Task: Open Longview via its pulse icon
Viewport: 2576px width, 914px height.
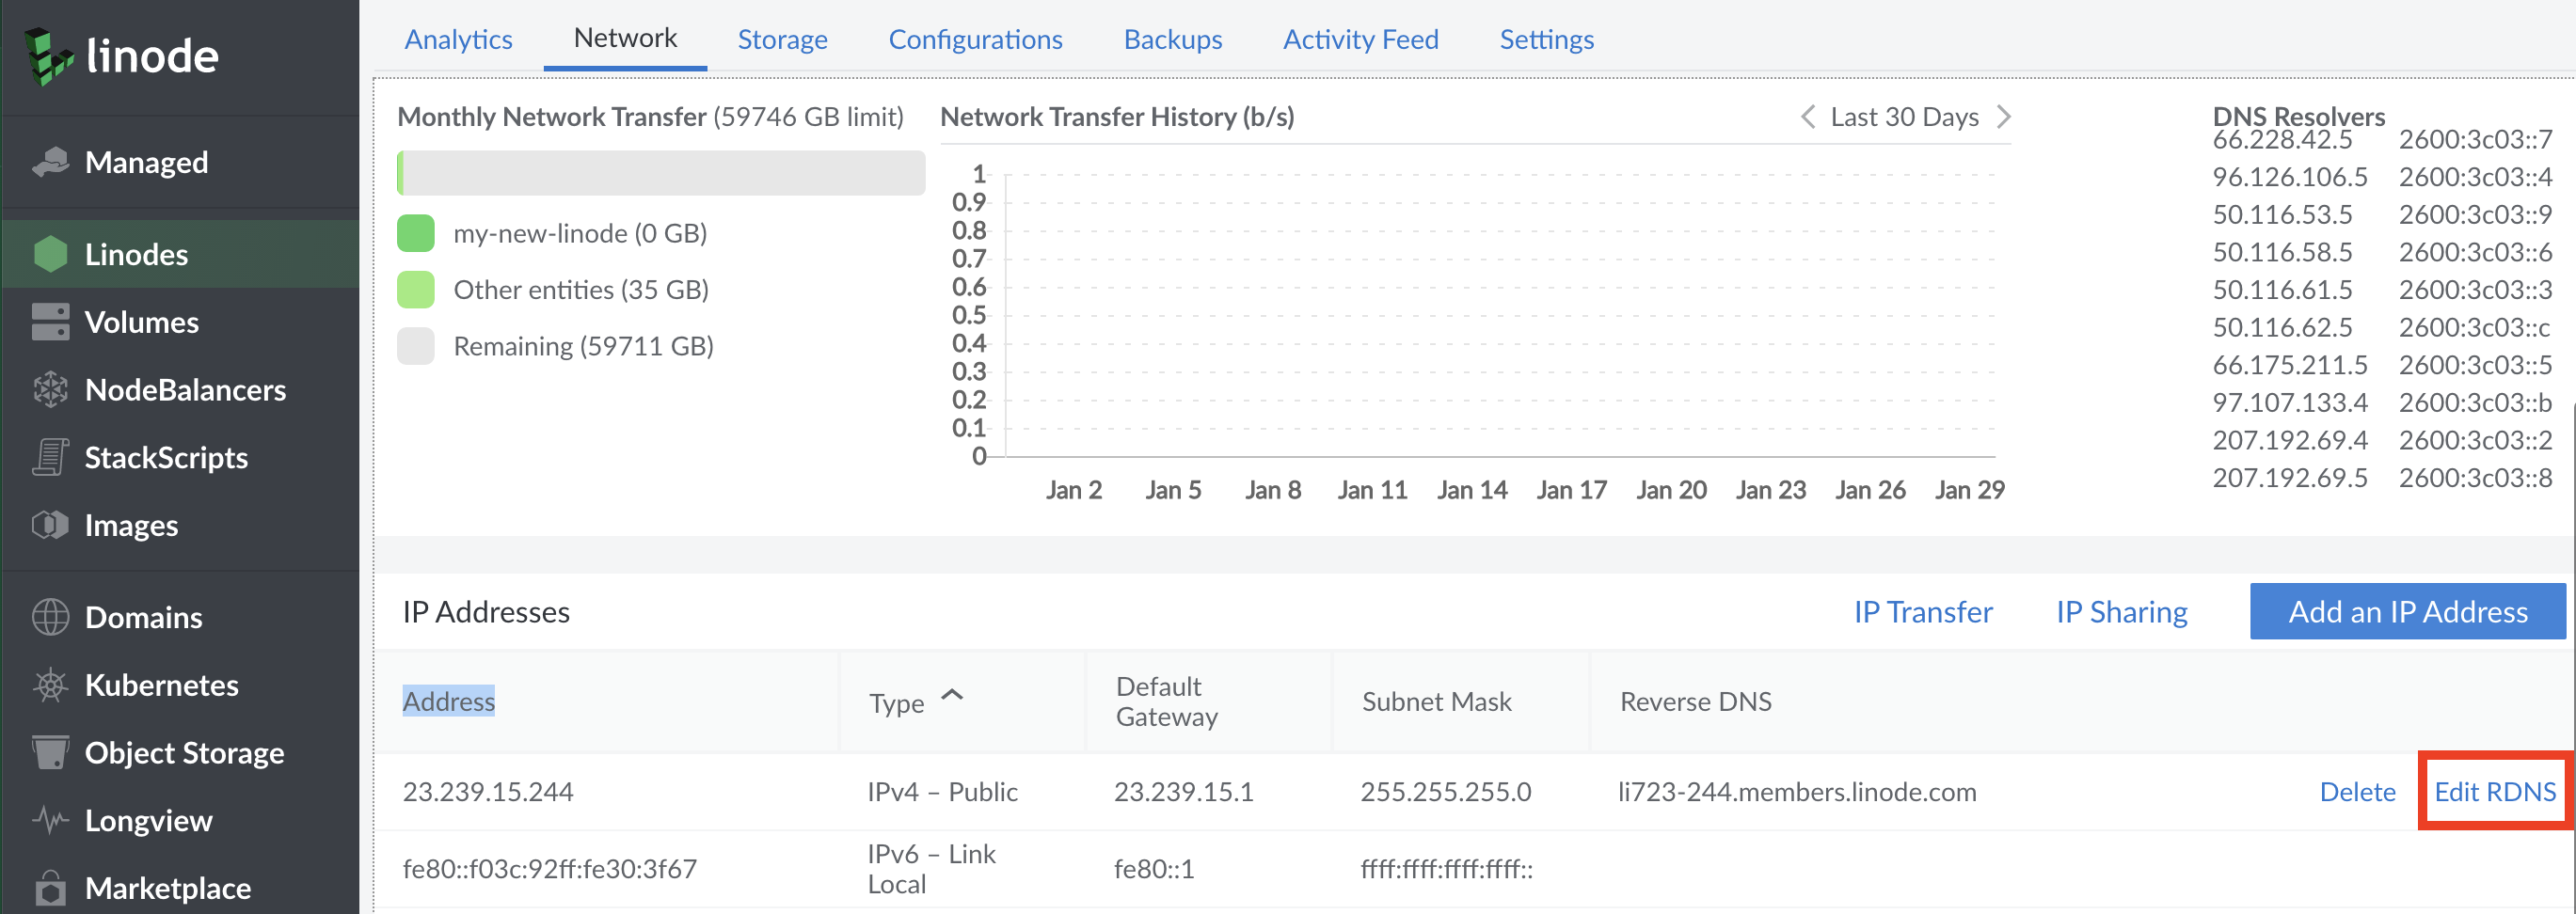Action: point(49,820)
